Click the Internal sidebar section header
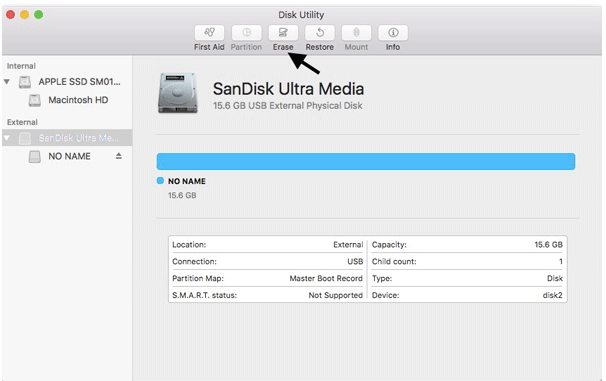Screen dimensions: 606x381 point(21,66)
